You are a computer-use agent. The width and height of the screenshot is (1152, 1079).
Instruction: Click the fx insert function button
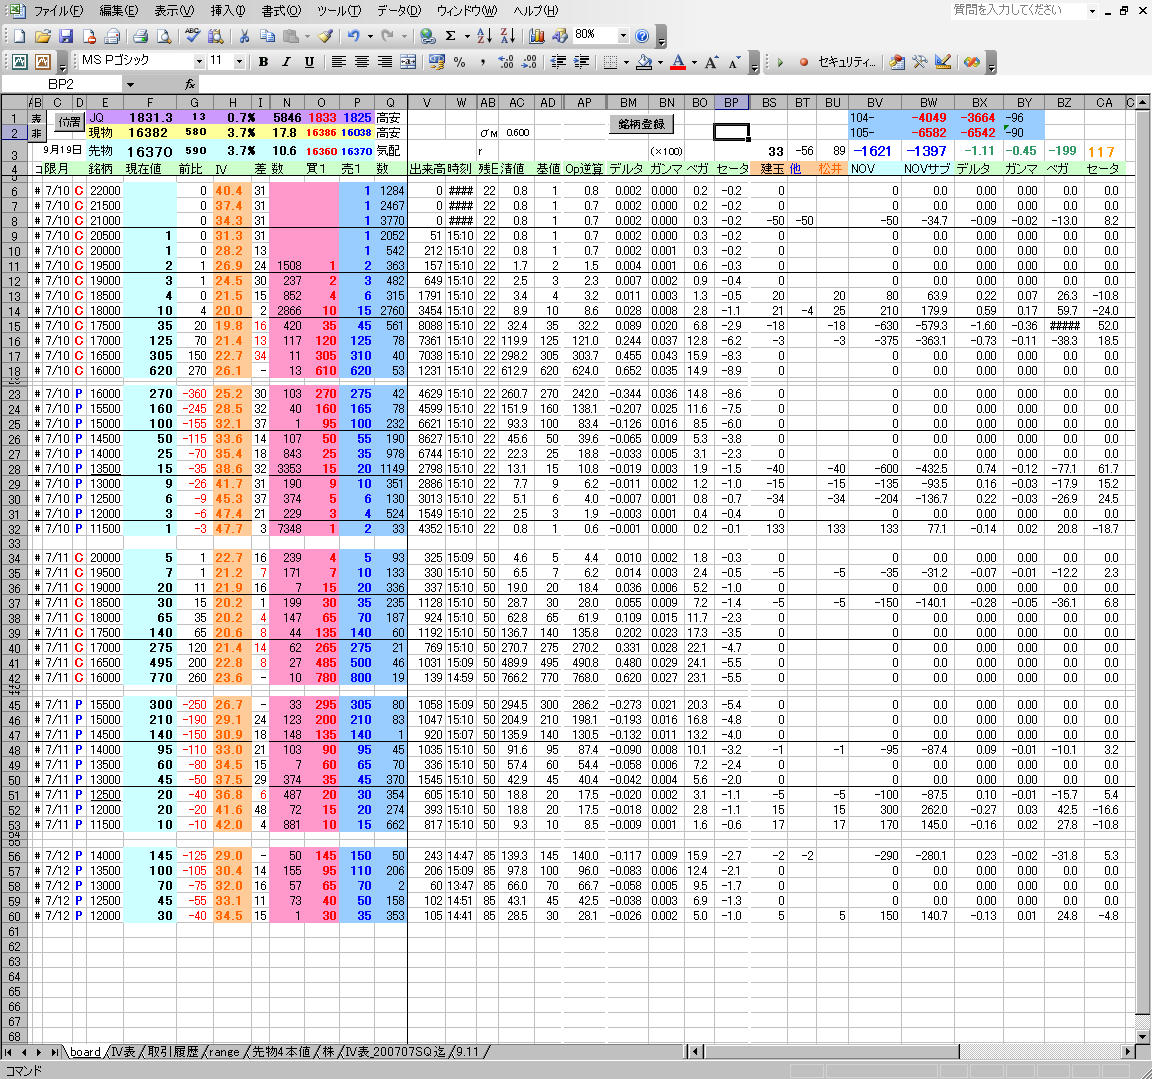pos(190,84)
